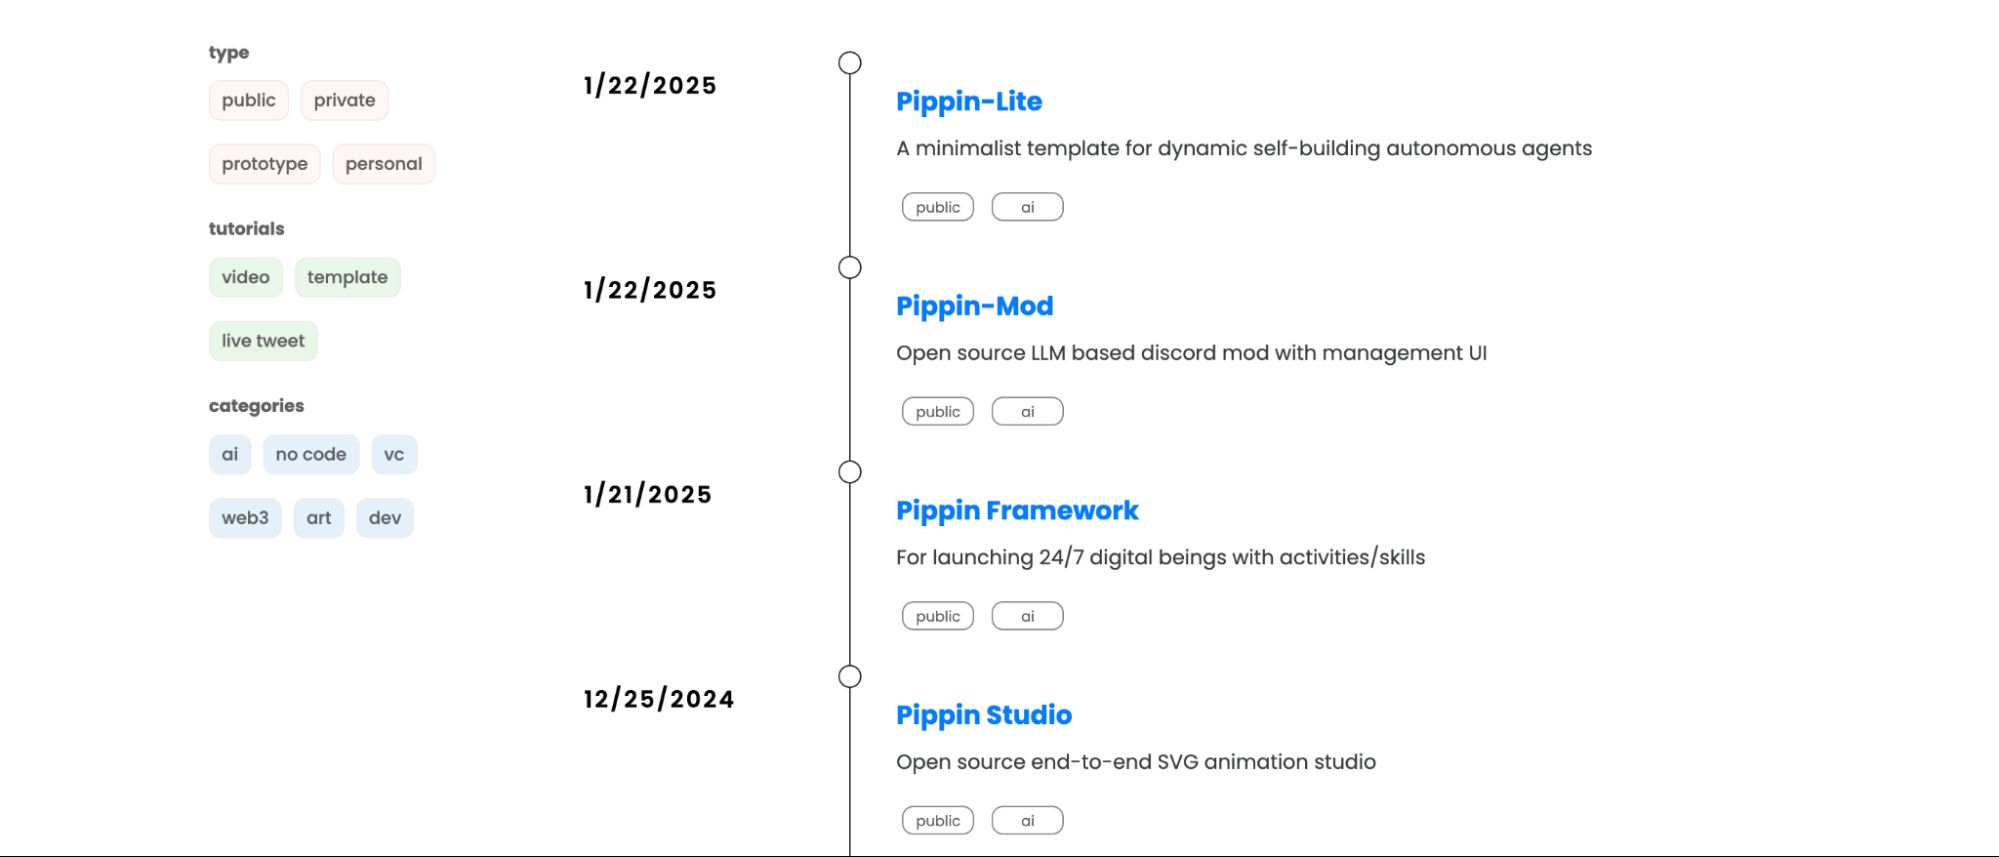Click the public tag under Pippin-Mod
This screenshot has width=1999, height=857.
(937, 412)
